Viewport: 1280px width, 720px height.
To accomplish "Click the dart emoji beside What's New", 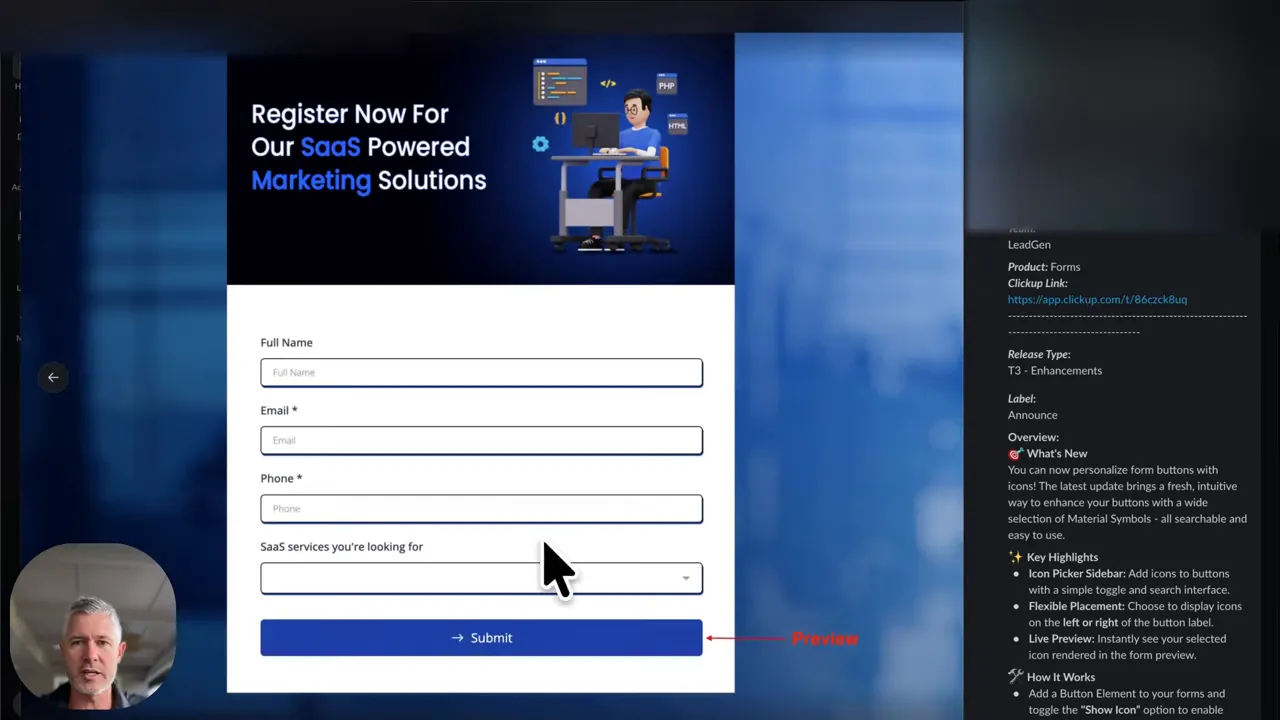I will [x=1014, y=453].
